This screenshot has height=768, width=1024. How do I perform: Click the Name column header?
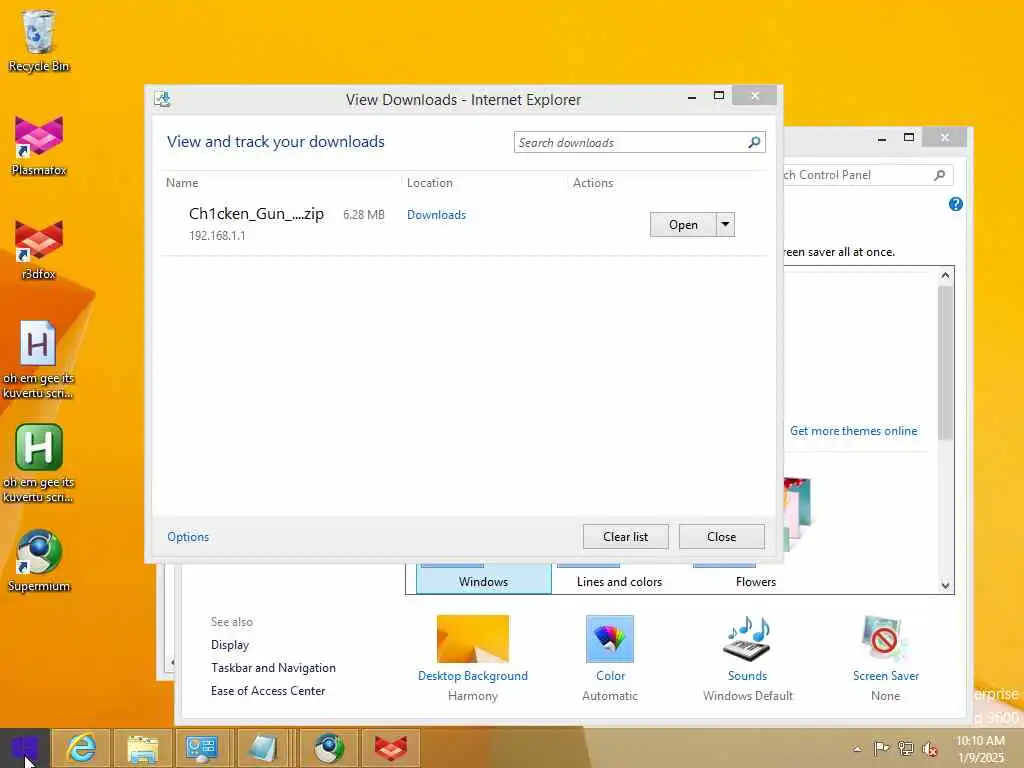182,183
